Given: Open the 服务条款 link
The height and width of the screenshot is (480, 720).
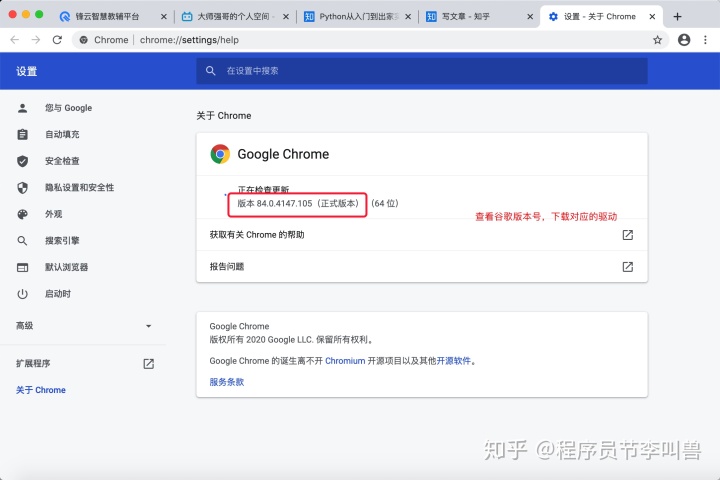Looking at the screenshot, I should pyautogui.click(x=226, y=382).
